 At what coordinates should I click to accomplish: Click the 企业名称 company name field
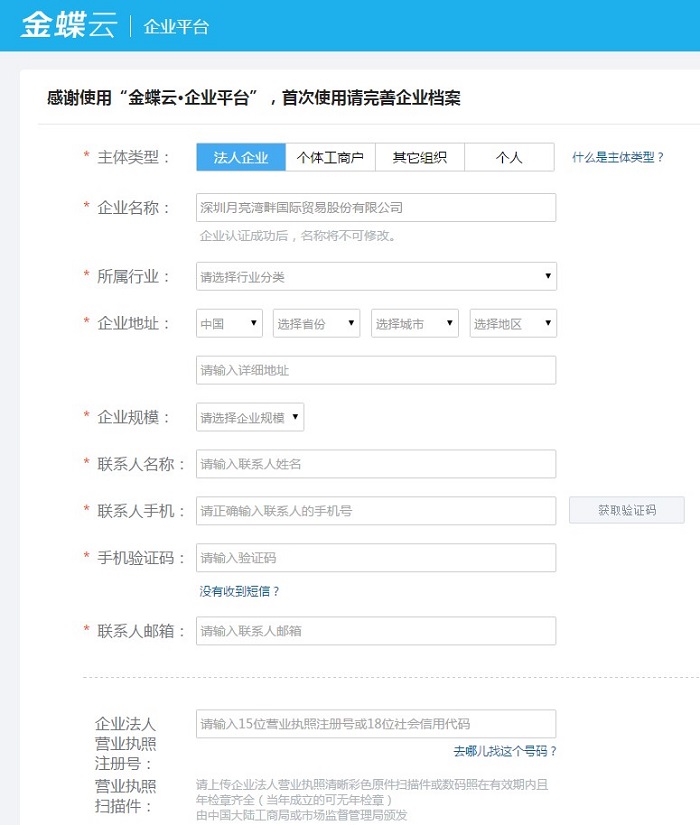375,208
